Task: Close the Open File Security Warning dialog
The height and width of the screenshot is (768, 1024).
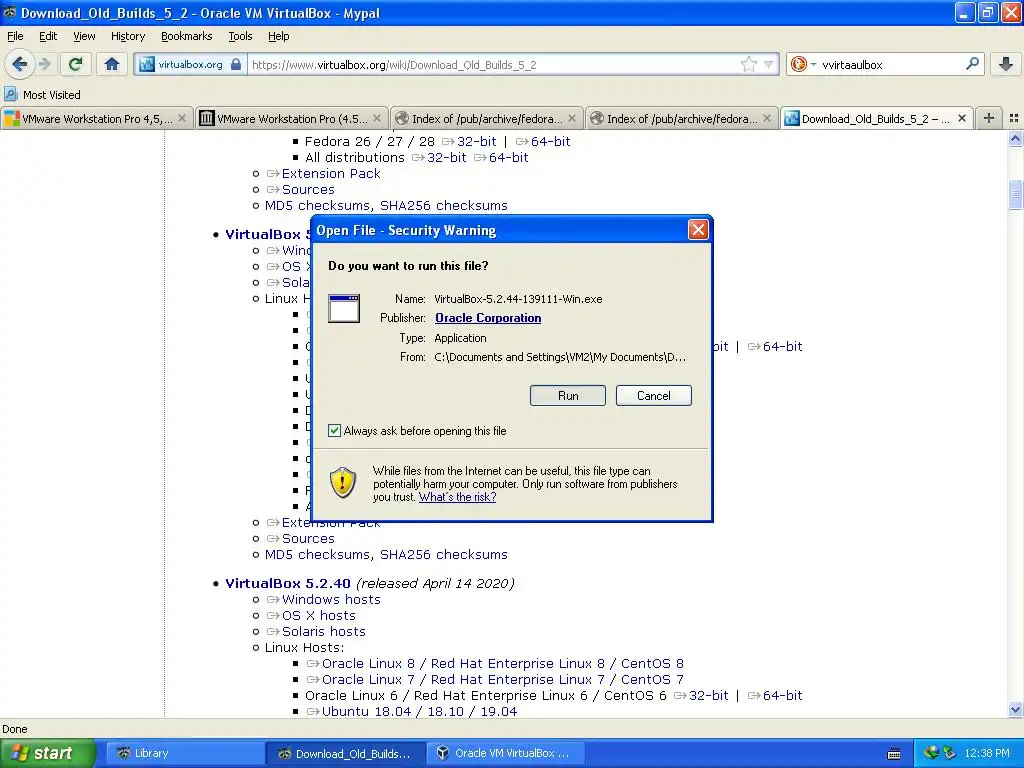Action: pos(698,230)
